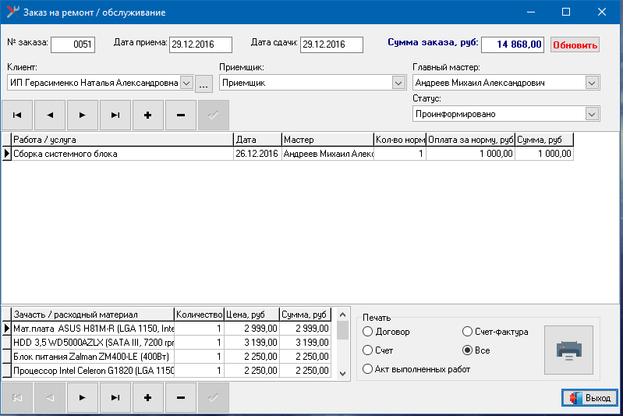Jump to last record in works navigator

tap(115, 115)
